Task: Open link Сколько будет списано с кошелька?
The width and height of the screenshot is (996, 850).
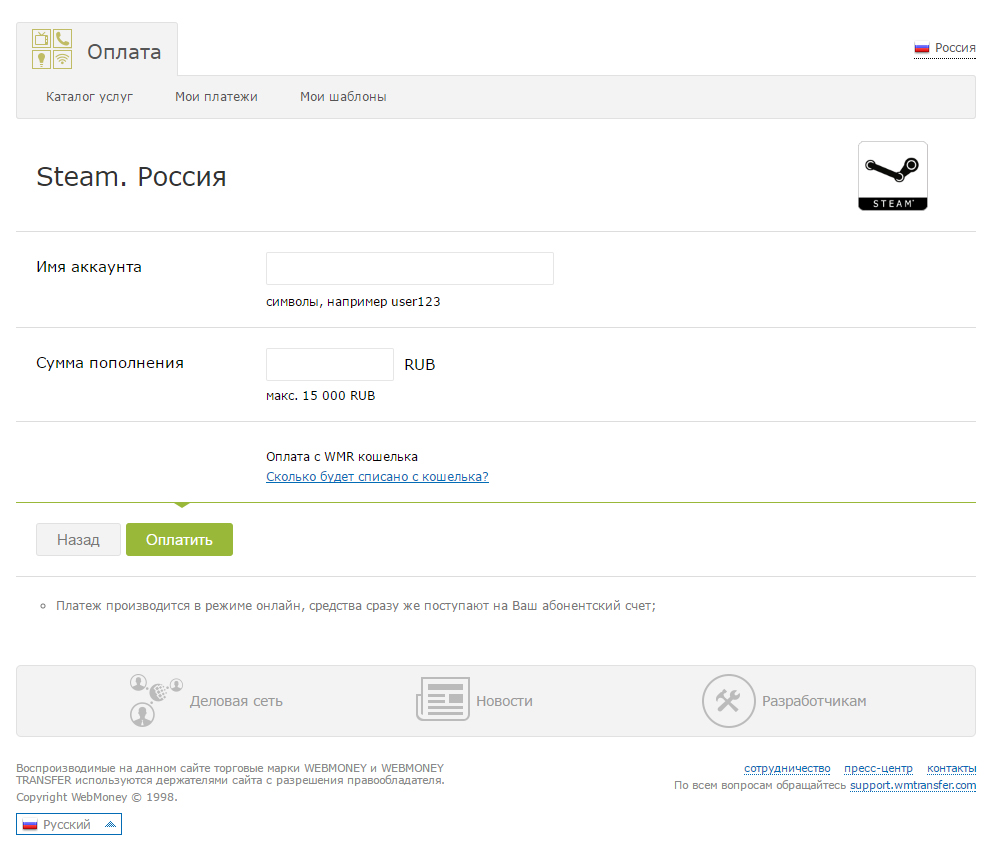Action: click(377, 476)
